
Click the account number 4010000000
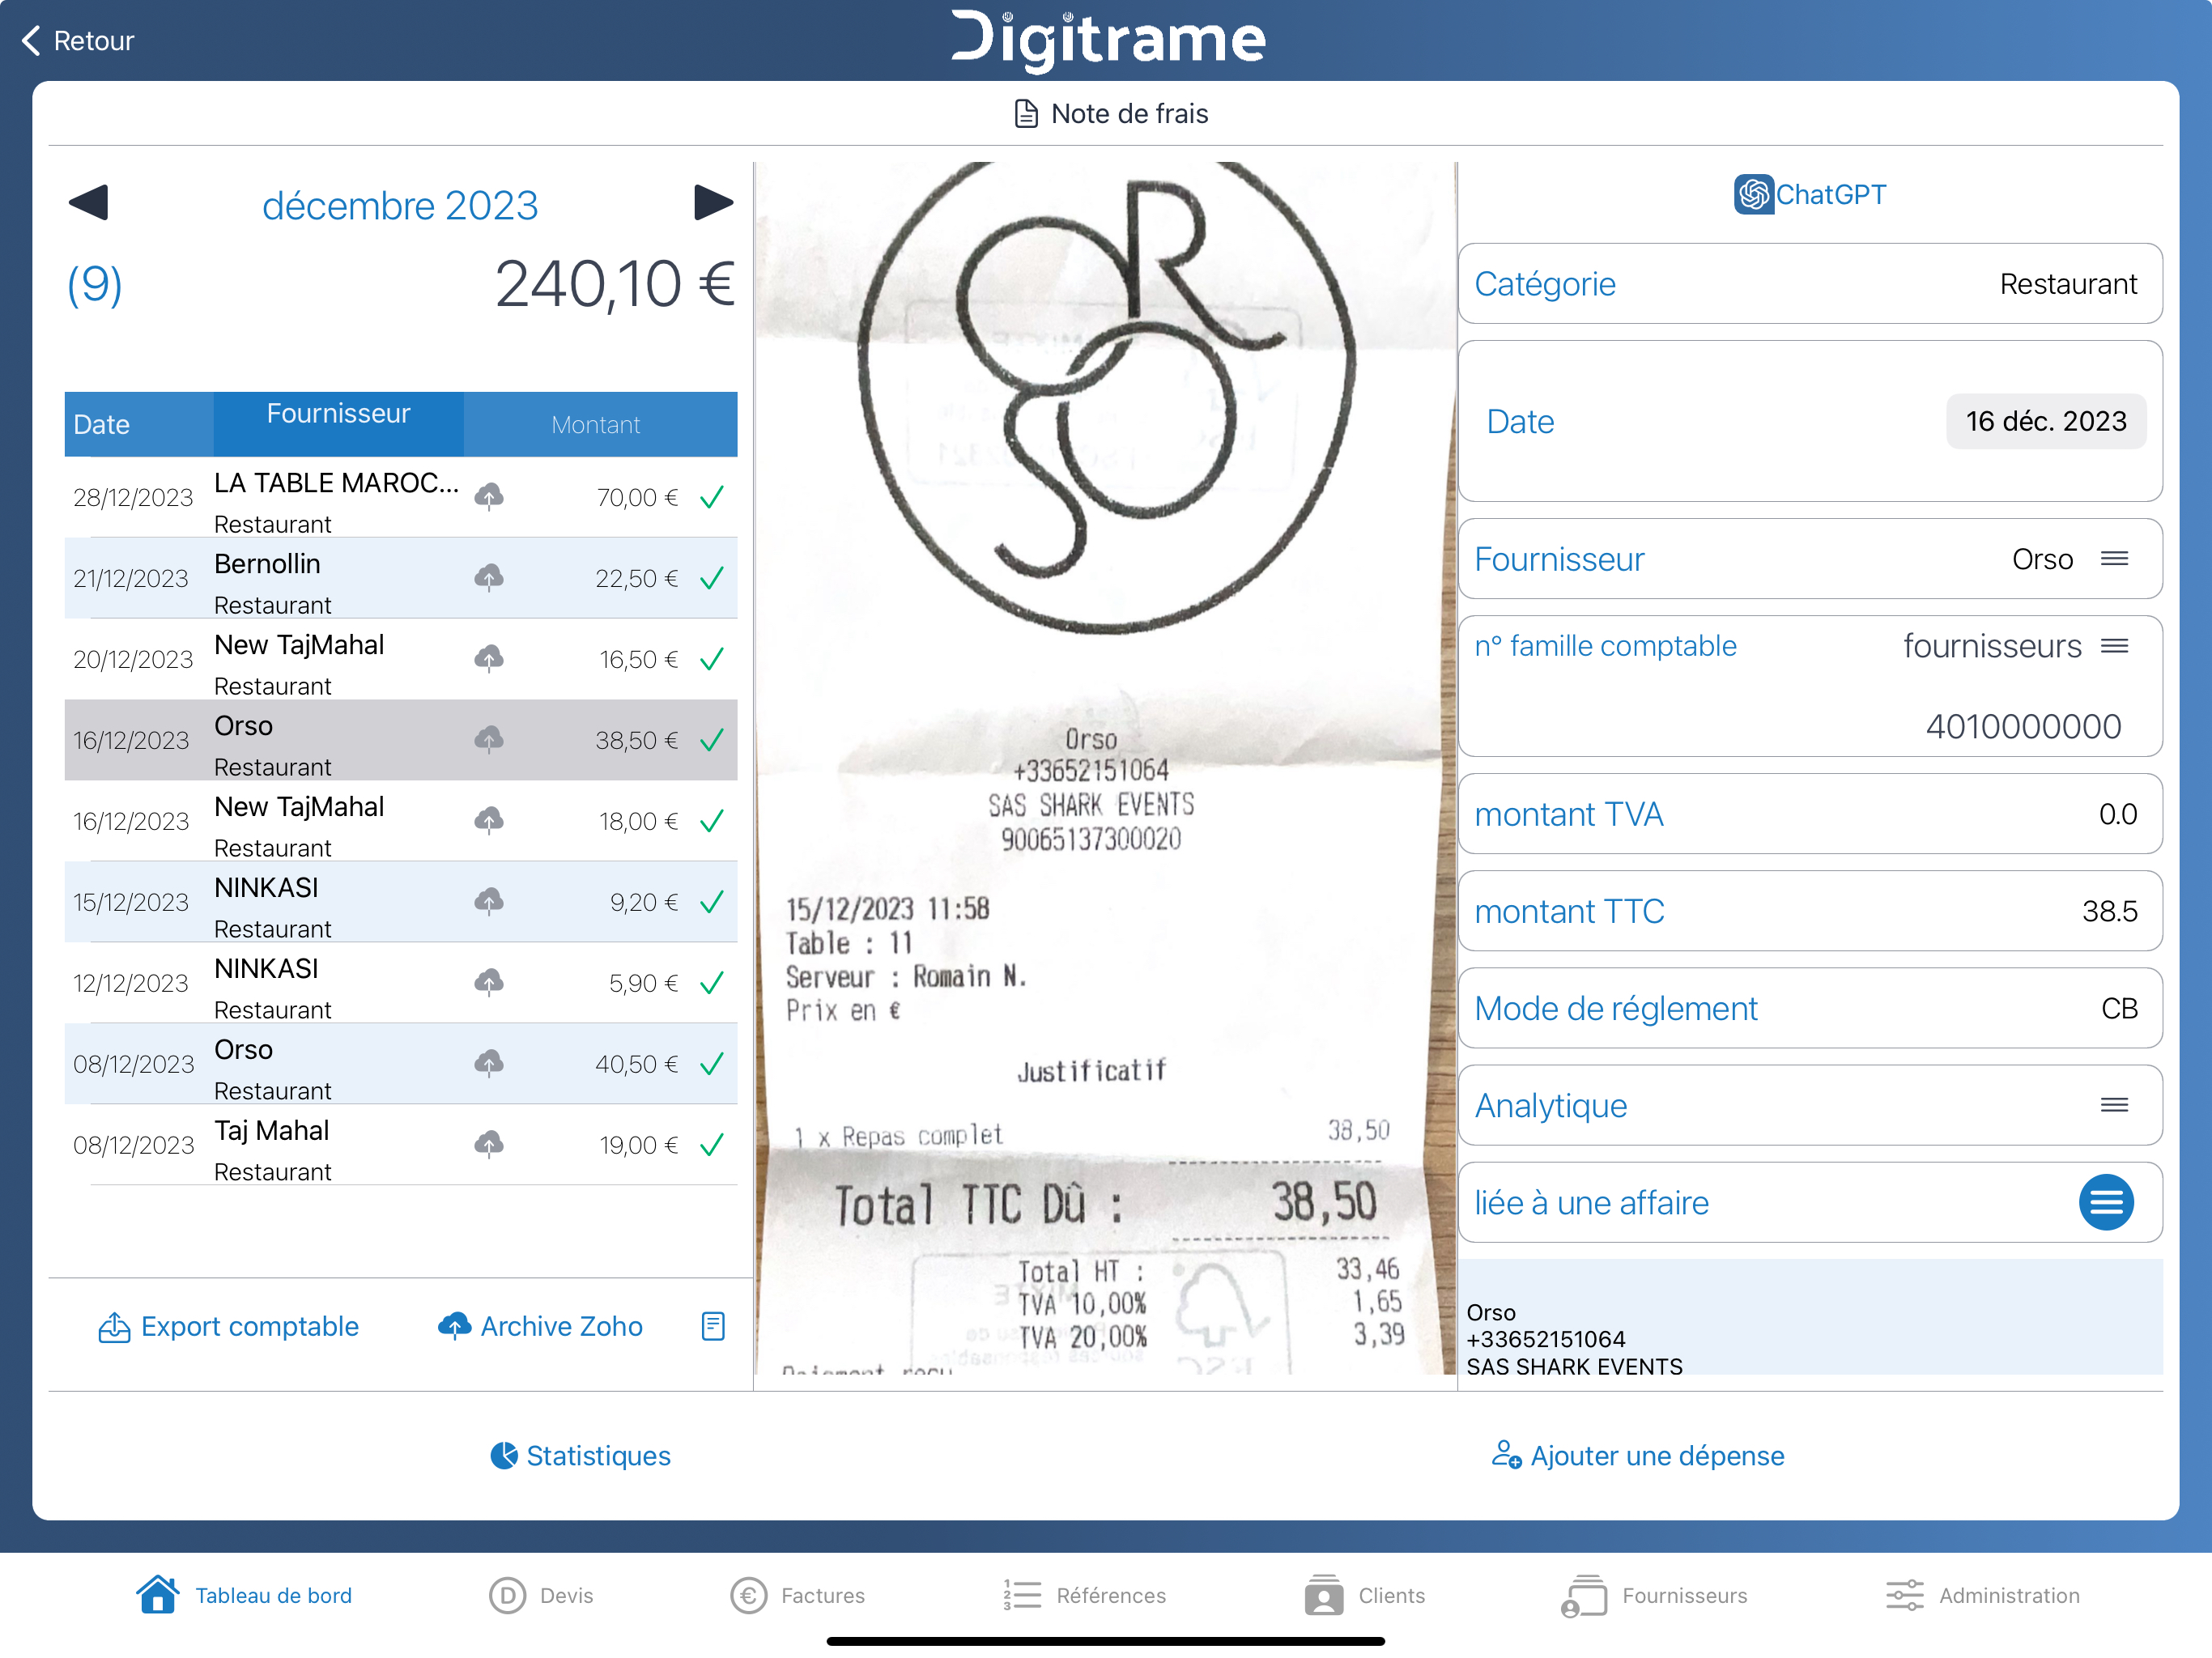(2023, 726)
